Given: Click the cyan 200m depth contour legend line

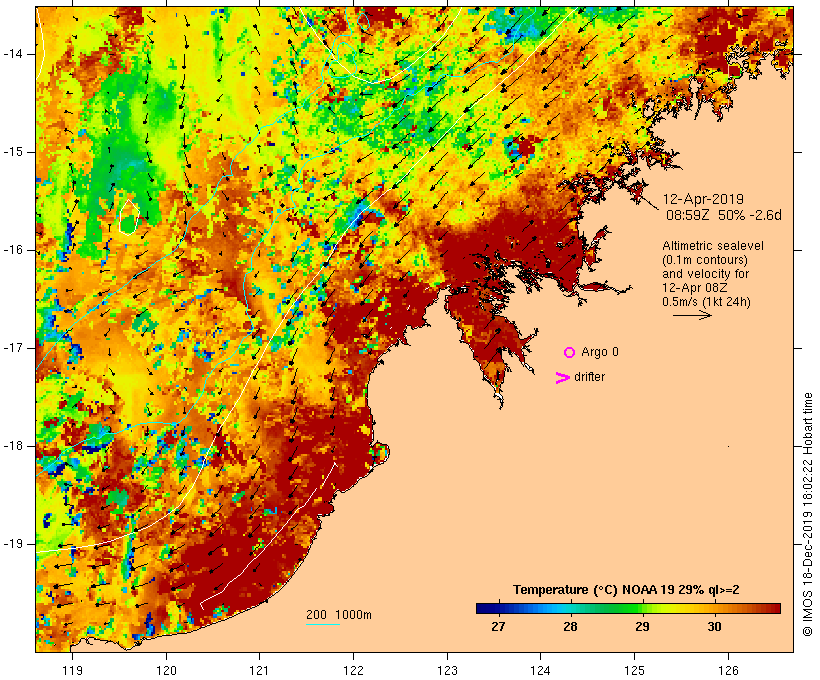Looking at the screenshot, I should click(323, 624).
